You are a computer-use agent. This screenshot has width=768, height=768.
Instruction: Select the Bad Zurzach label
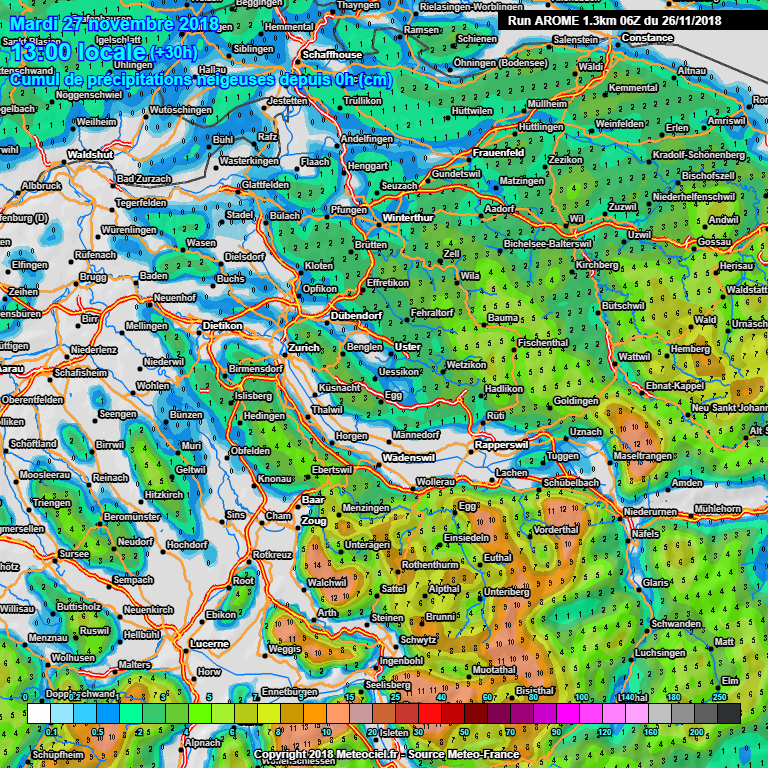(144, 179)
